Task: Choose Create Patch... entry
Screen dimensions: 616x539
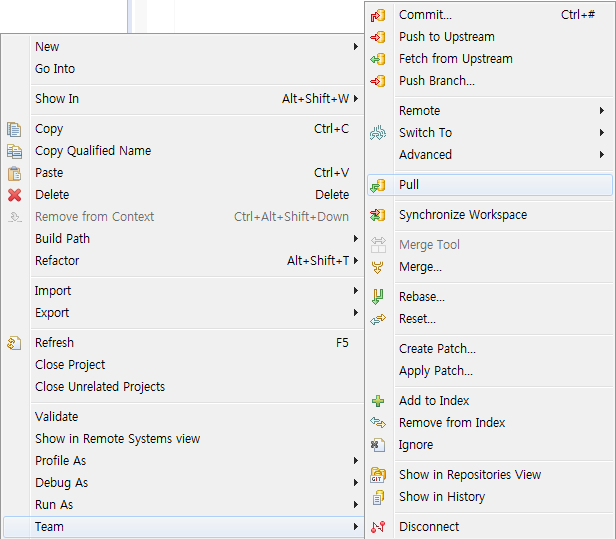Action: (437, 349)
